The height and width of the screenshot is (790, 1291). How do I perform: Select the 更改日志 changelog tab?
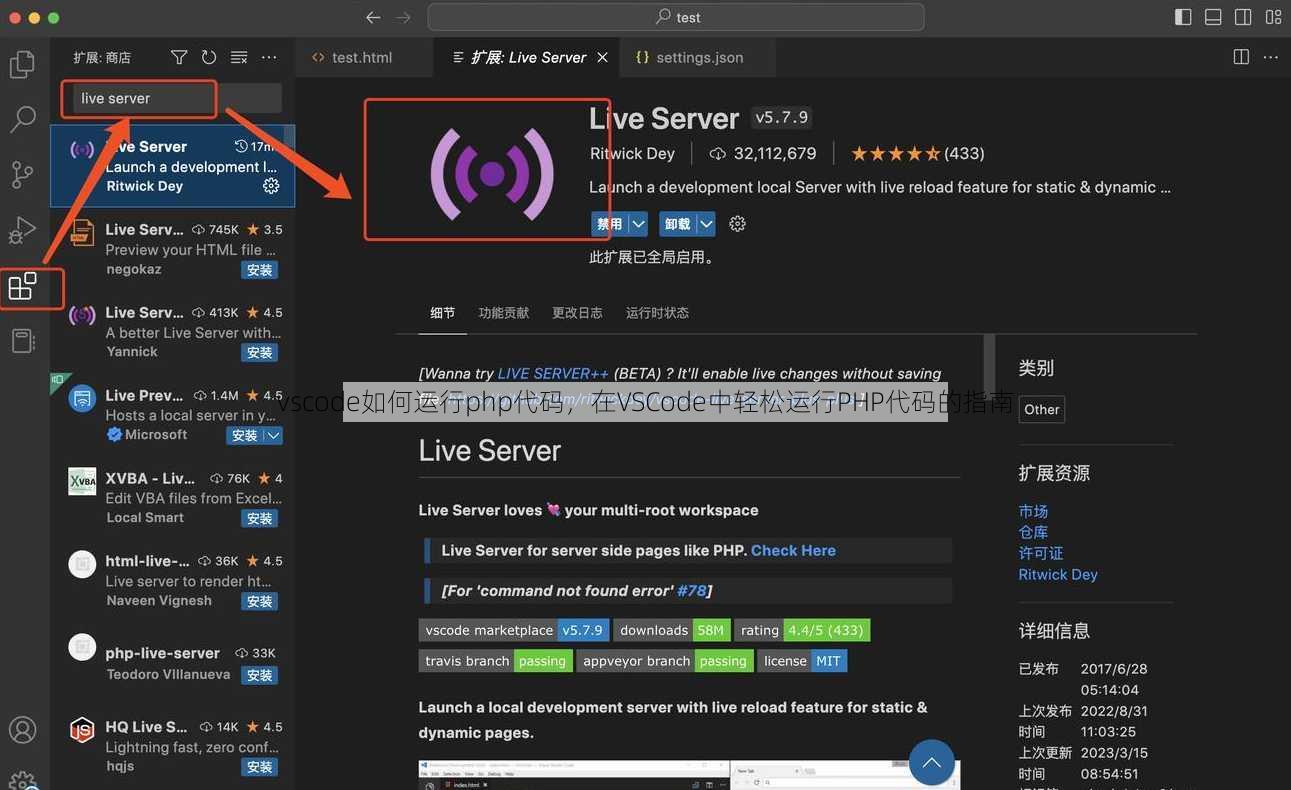pyautogui.click(x=577, y=313)
